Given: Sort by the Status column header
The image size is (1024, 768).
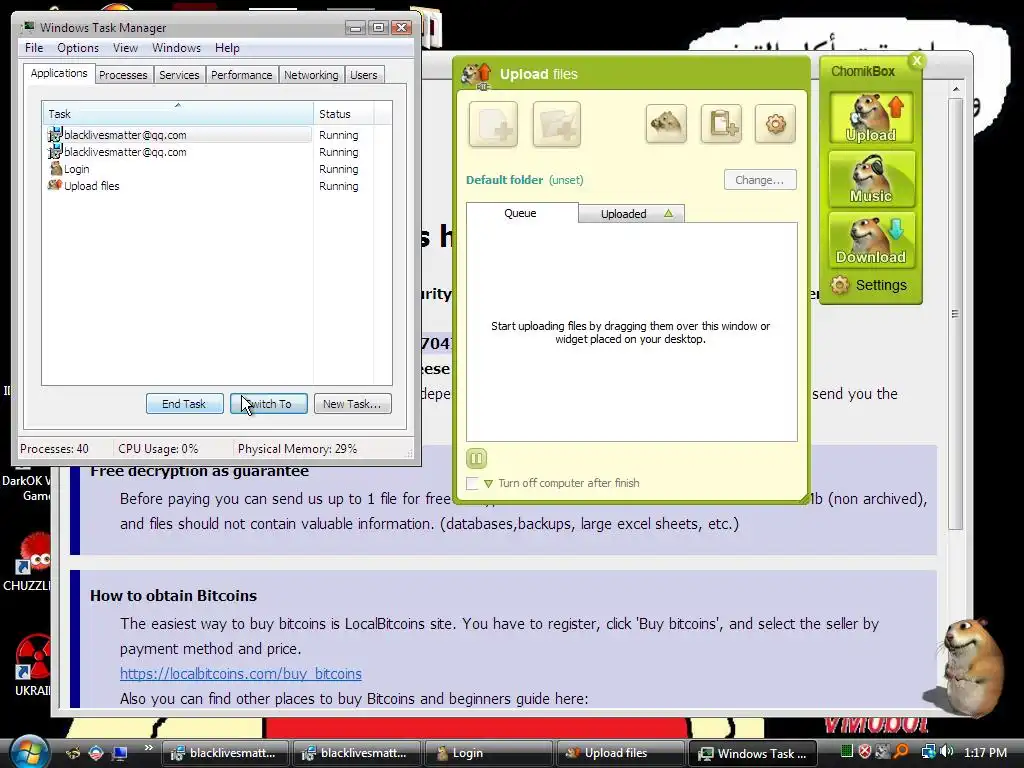Looking at the screenshot, I should click(344, 114).
